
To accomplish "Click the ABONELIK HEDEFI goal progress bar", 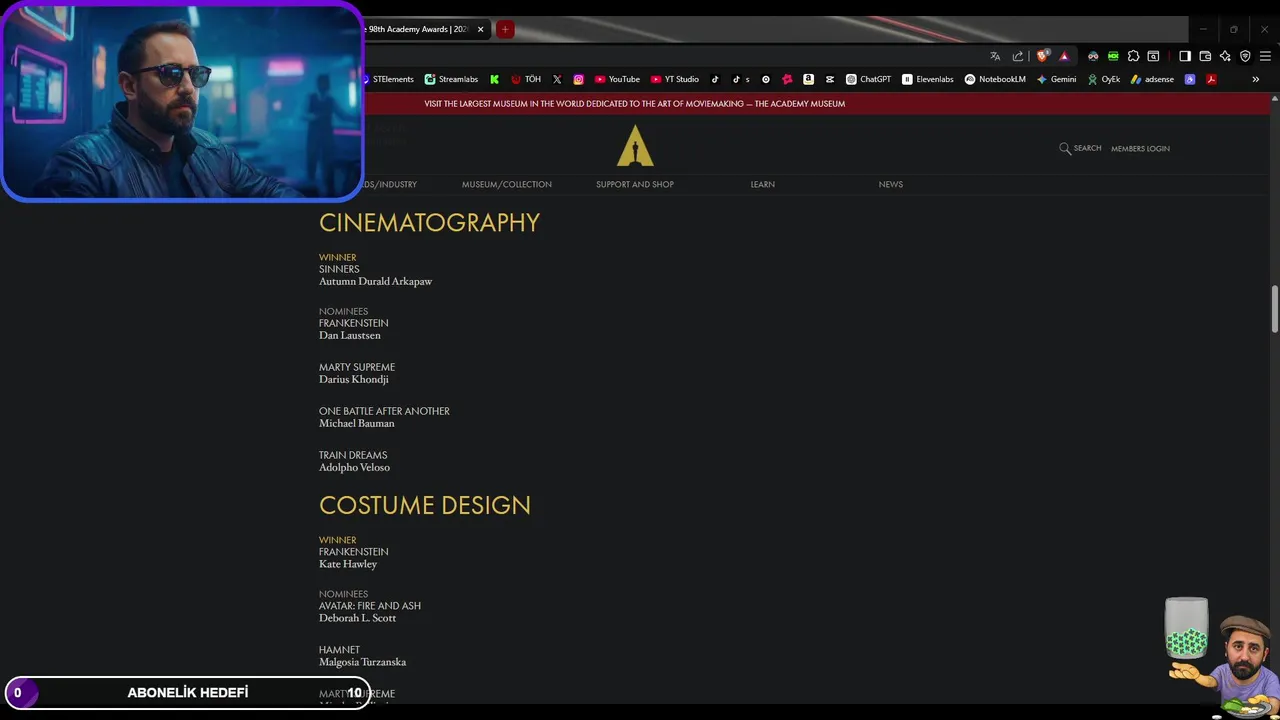I will [x=187, y=692].
